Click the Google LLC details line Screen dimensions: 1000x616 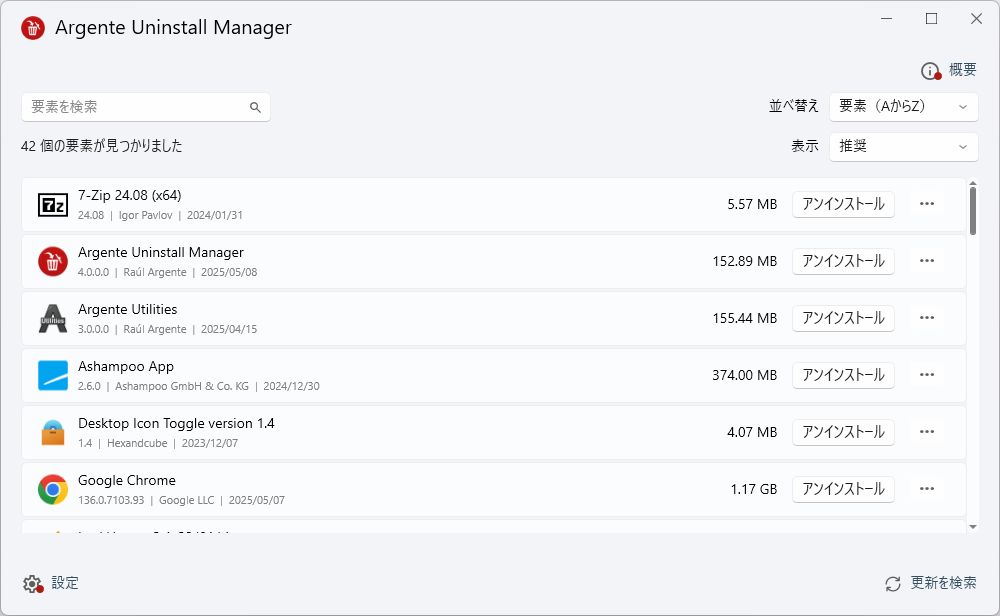[x=181, y=501]
